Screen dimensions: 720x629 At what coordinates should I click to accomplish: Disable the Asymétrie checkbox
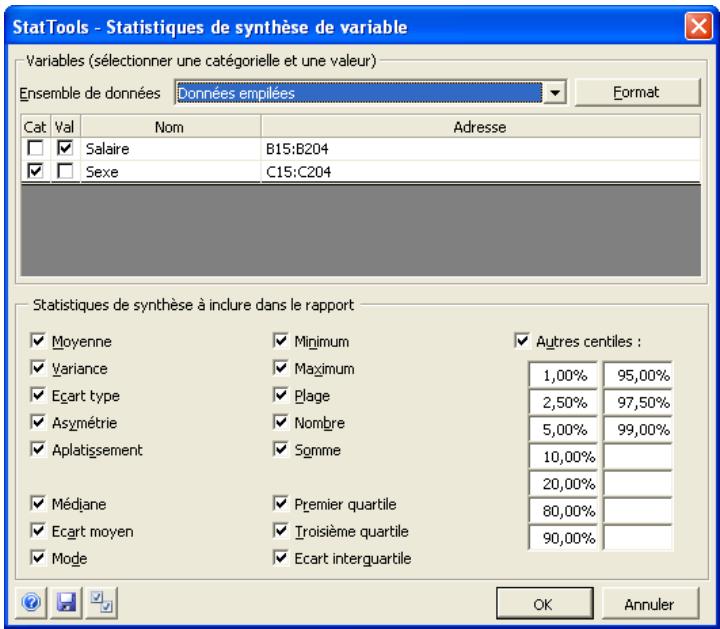pyautogui.click(x=38, y=422)
